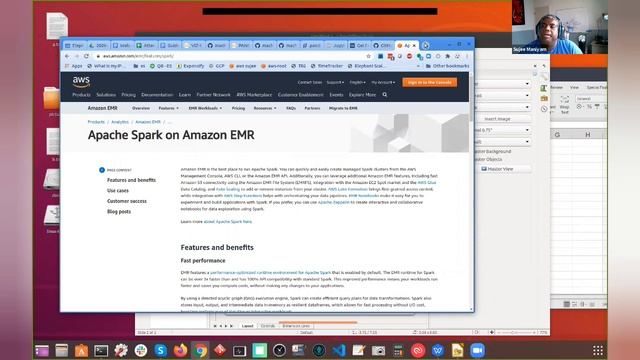Open Skype from the dock
The width and height of the screenshot is (640, 360).
161,350
